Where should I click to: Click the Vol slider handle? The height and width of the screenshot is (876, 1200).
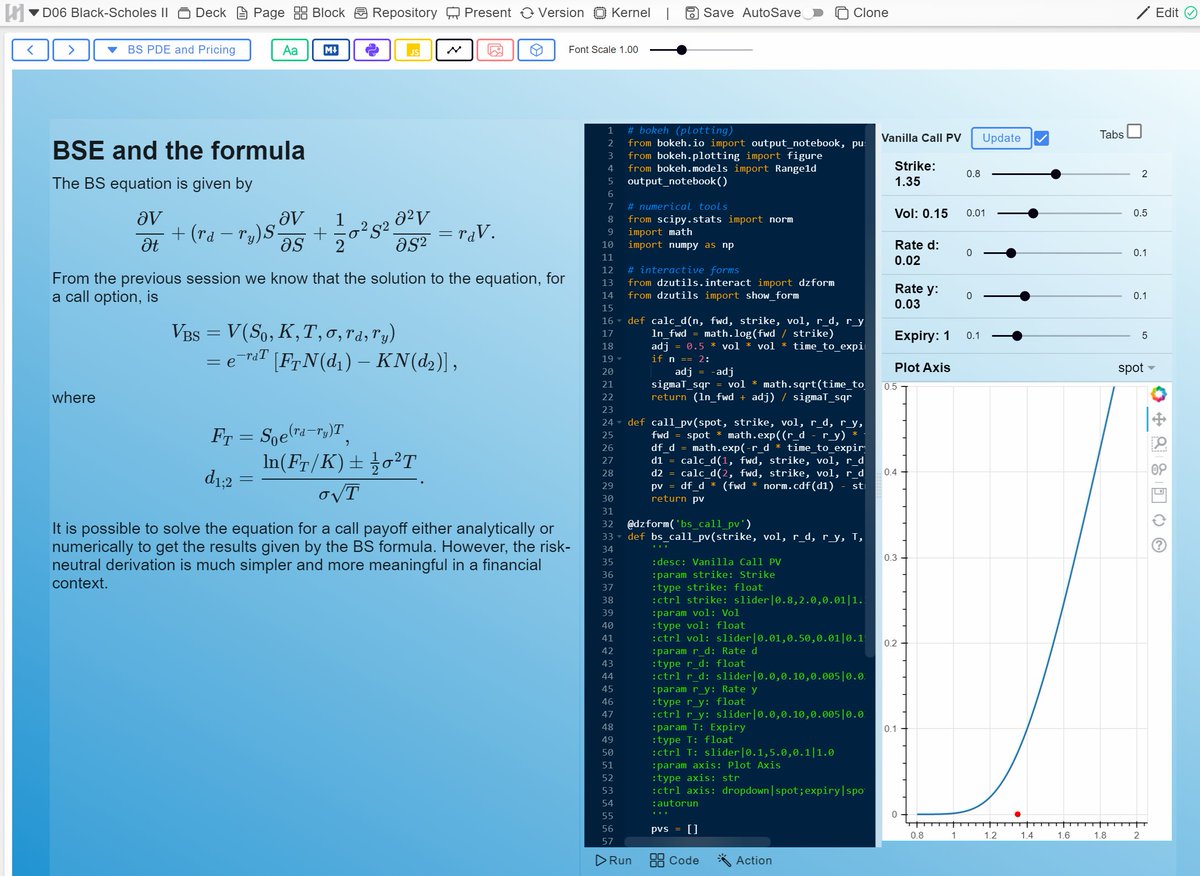[x=1033, y=213]
